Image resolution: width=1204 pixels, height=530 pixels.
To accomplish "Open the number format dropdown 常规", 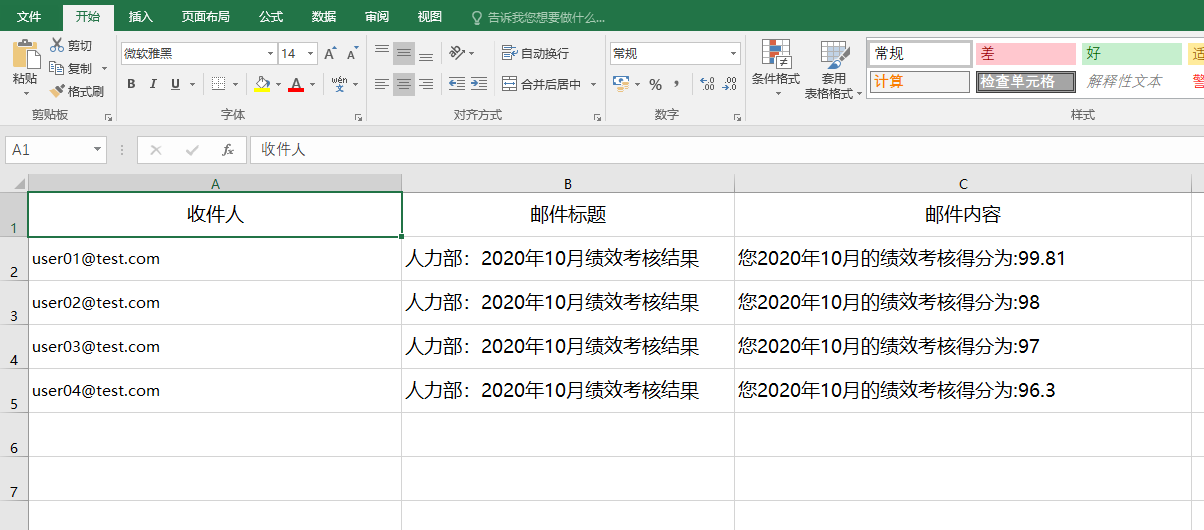I will click(x=734, y=54).
